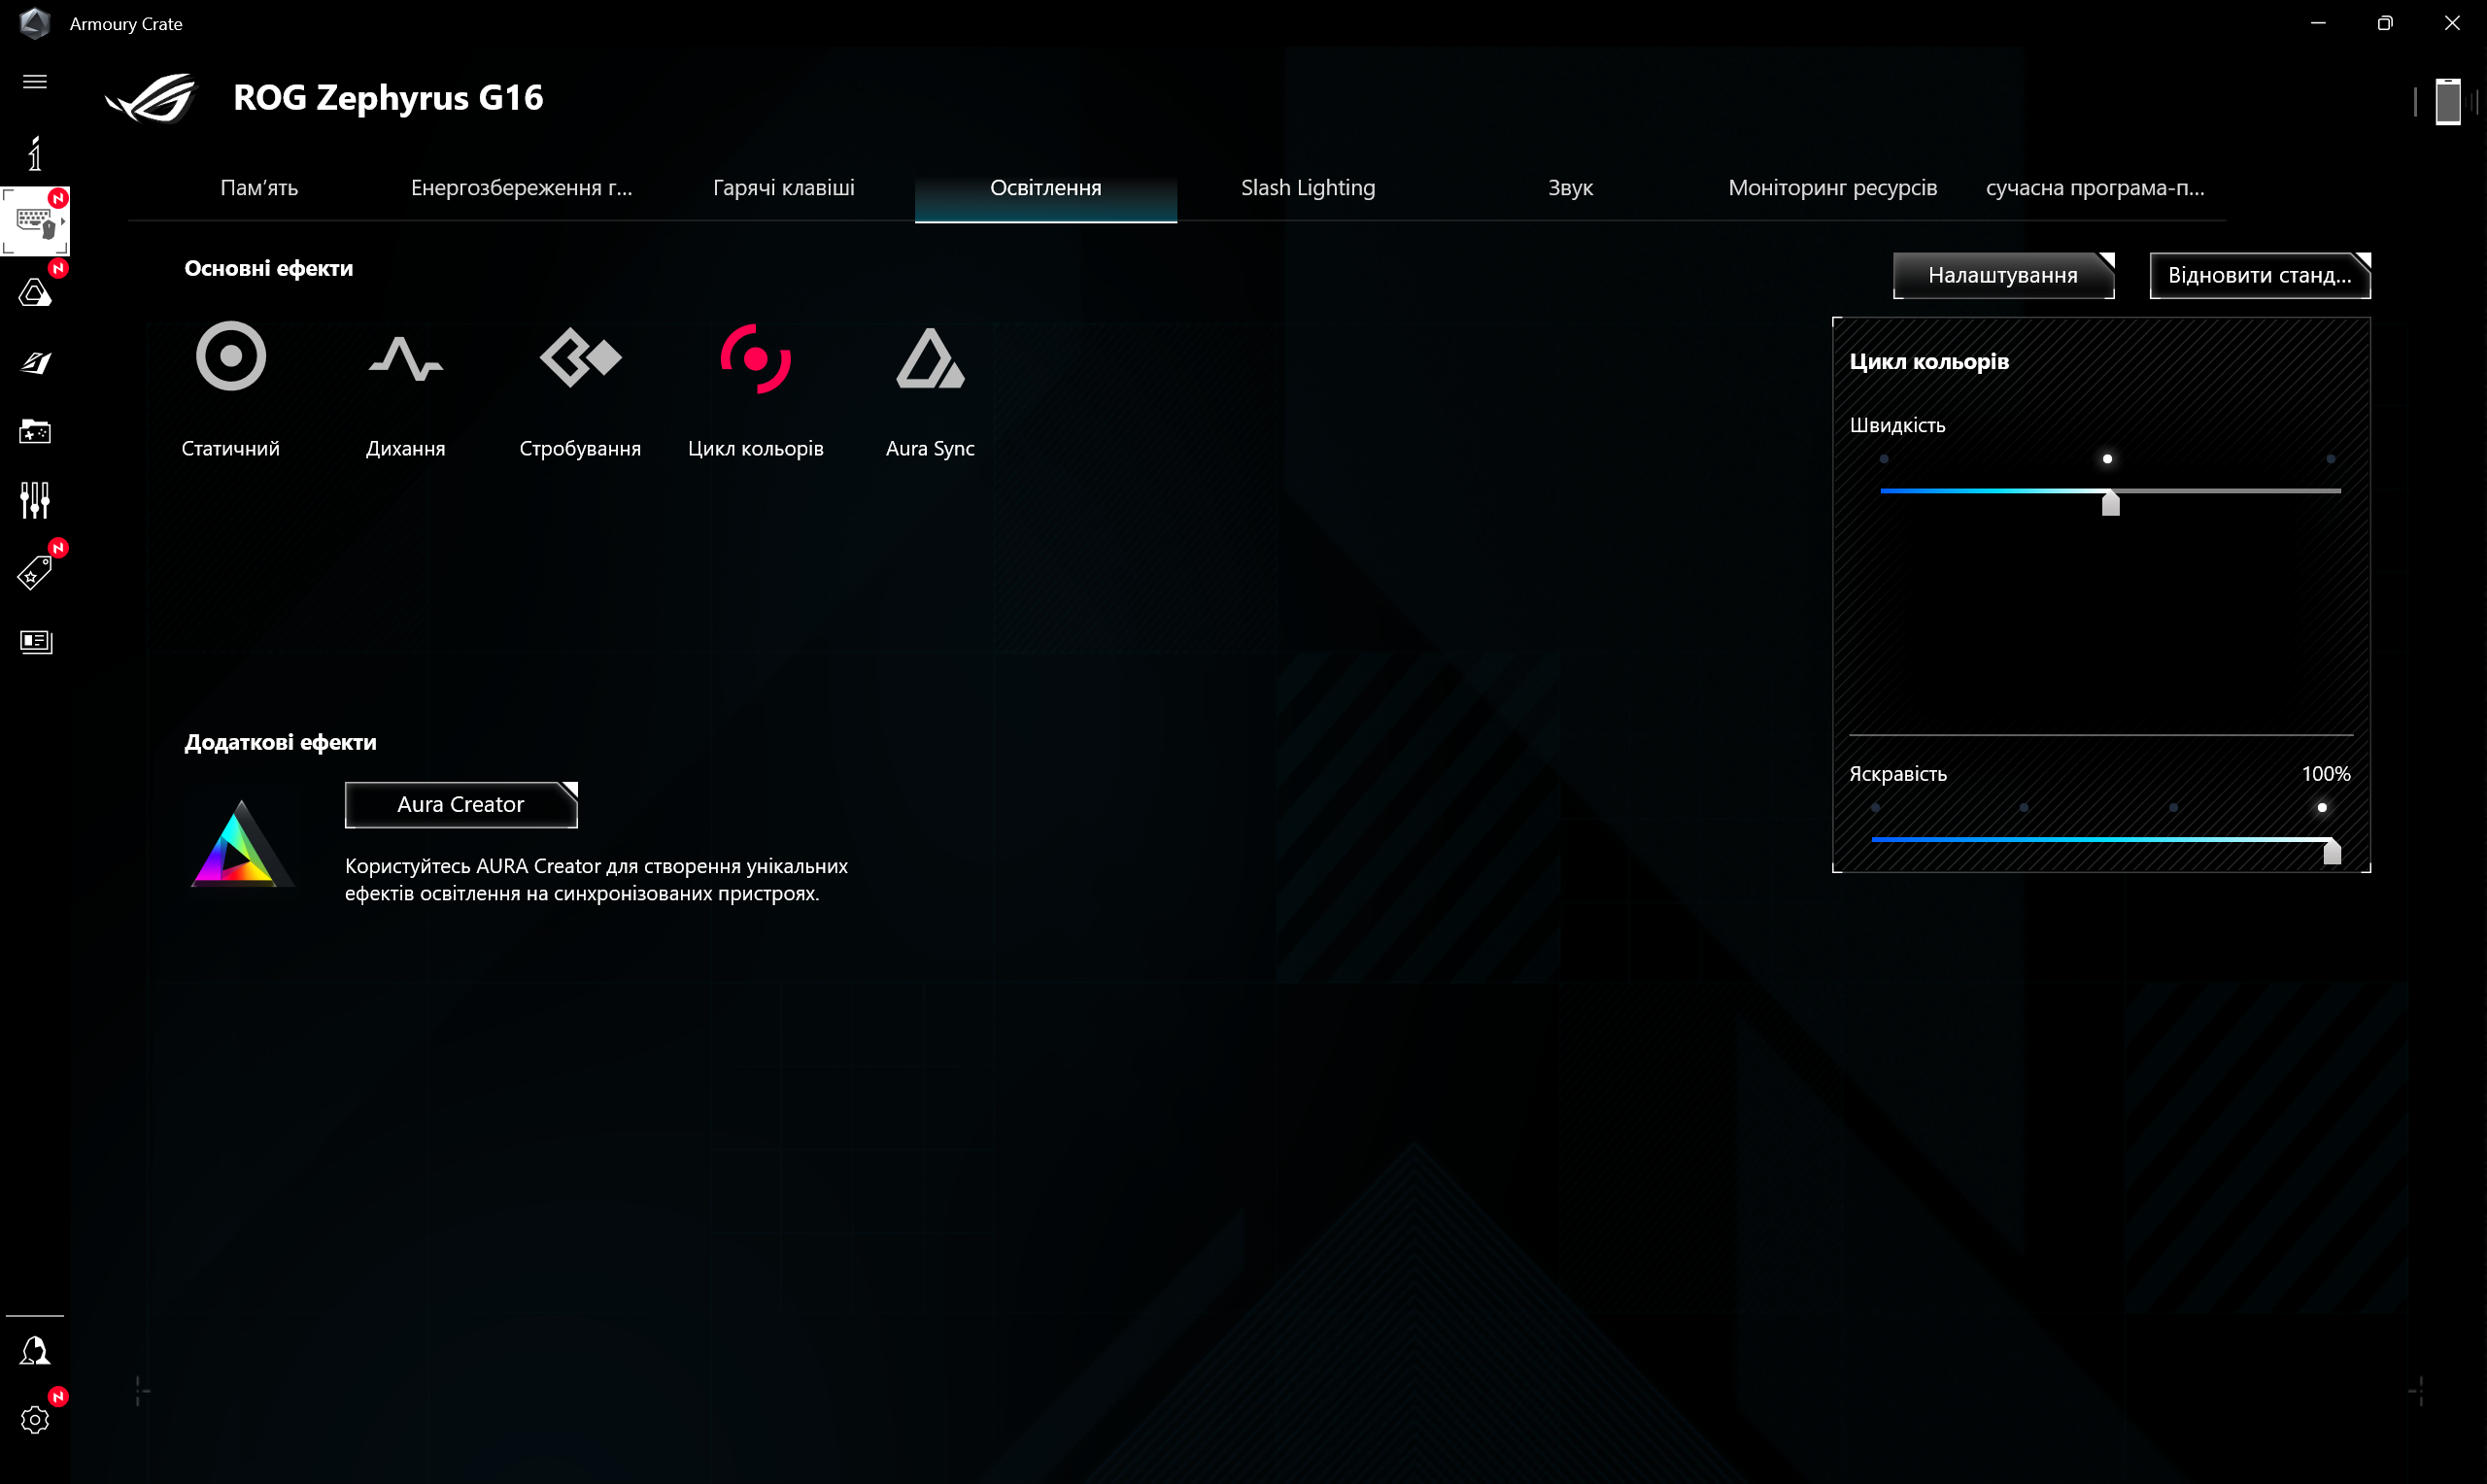The image size is (2487, 1484).
Task: Click the Моніторинг ресурсів tab
Action: (1835, 187)
